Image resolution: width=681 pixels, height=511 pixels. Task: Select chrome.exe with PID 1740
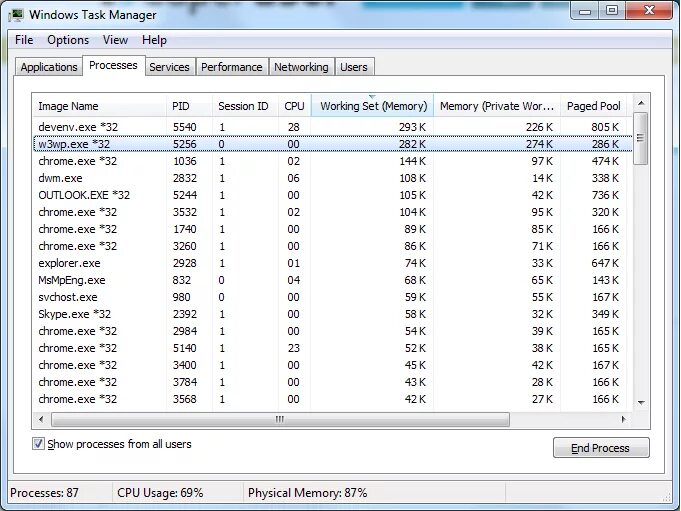pyautogui.click(x=333, y=229)
